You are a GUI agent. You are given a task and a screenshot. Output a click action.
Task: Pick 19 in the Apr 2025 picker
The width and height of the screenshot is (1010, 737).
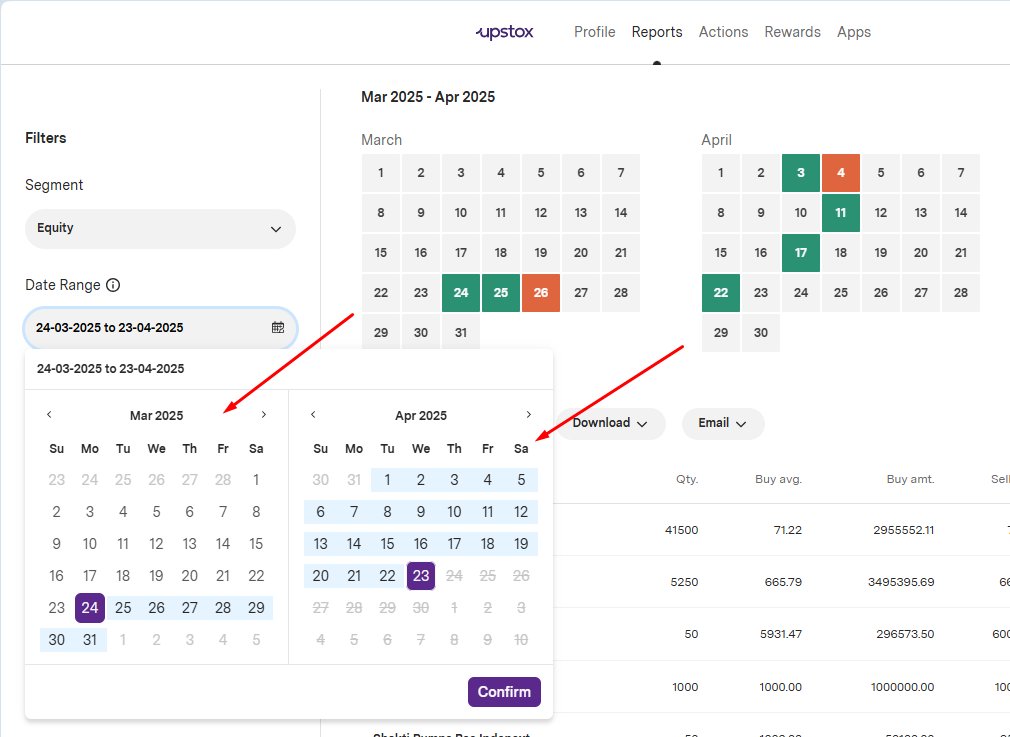[521, 544]
